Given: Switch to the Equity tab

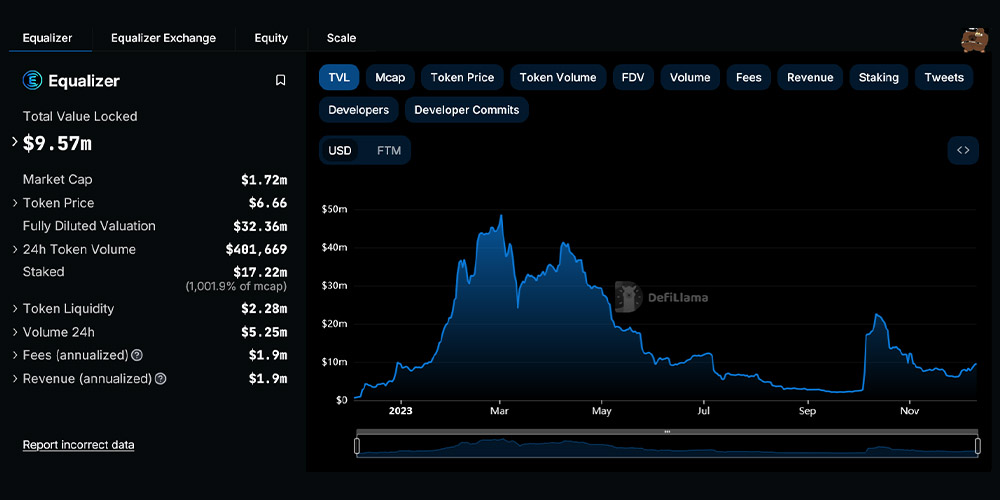Looking at the screenshot, I should tap(271, 38).
